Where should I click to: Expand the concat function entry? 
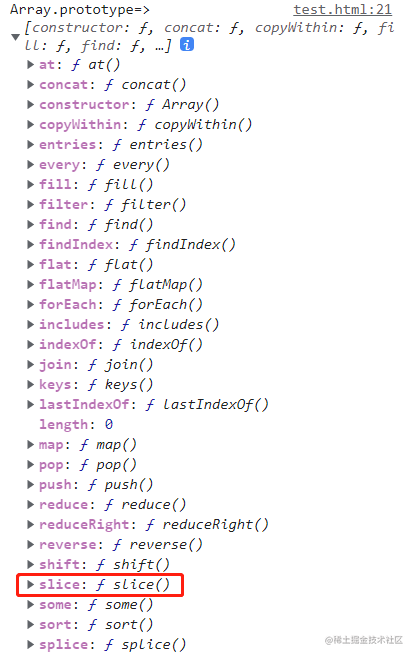[x=30, y=84]
